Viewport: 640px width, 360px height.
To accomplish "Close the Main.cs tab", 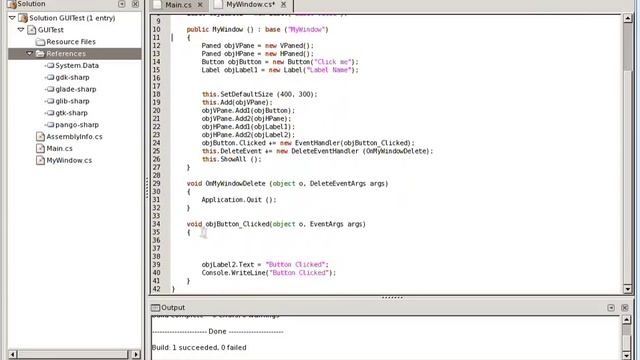I will pos(200,5).
